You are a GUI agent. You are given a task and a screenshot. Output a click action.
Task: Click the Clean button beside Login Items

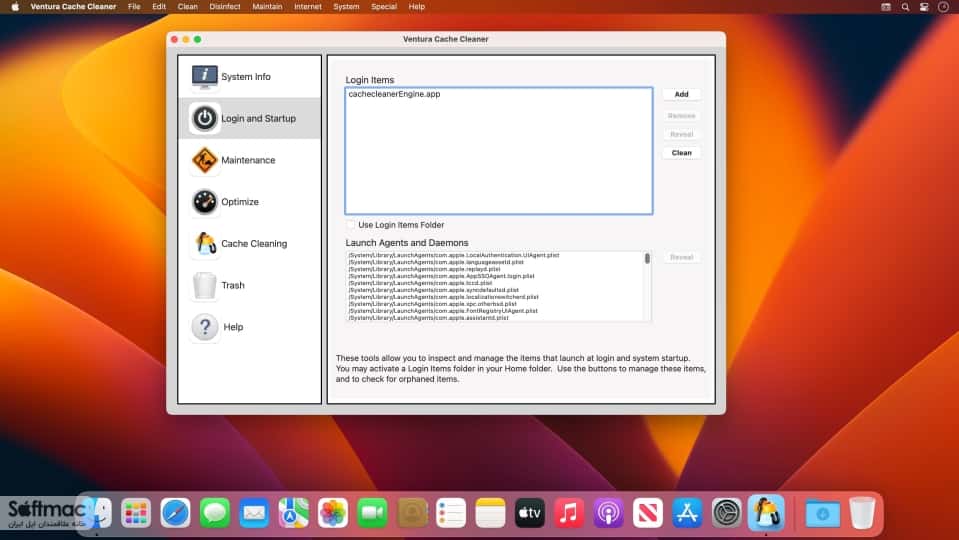click(x=681, y=153)
